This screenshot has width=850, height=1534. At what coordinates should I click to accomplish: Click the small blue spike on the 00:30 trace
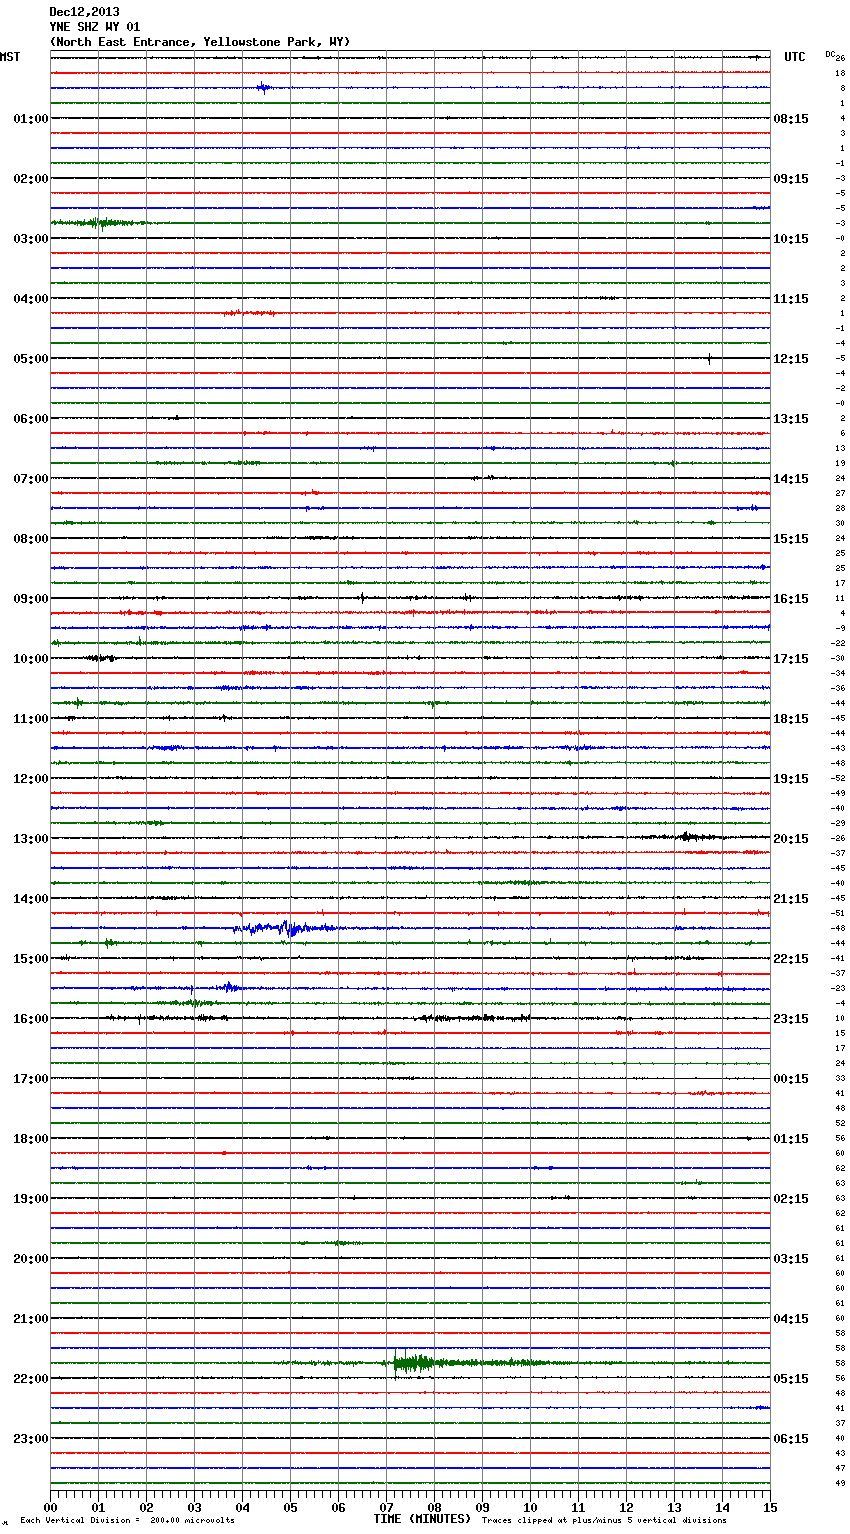263,88
